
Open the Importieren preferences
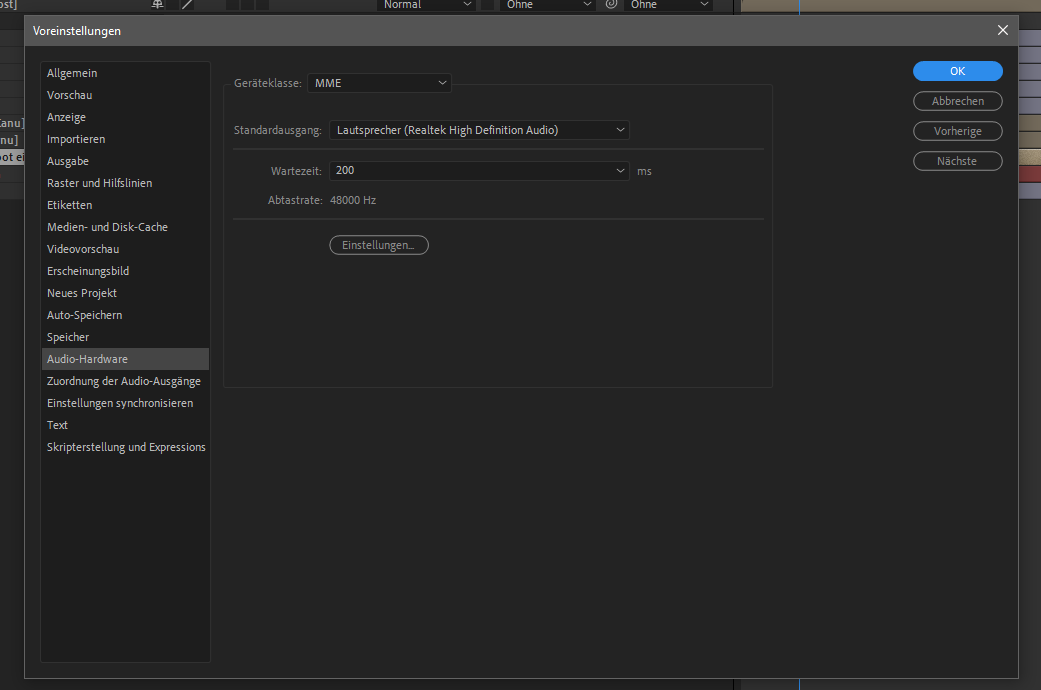click(125, 139)
